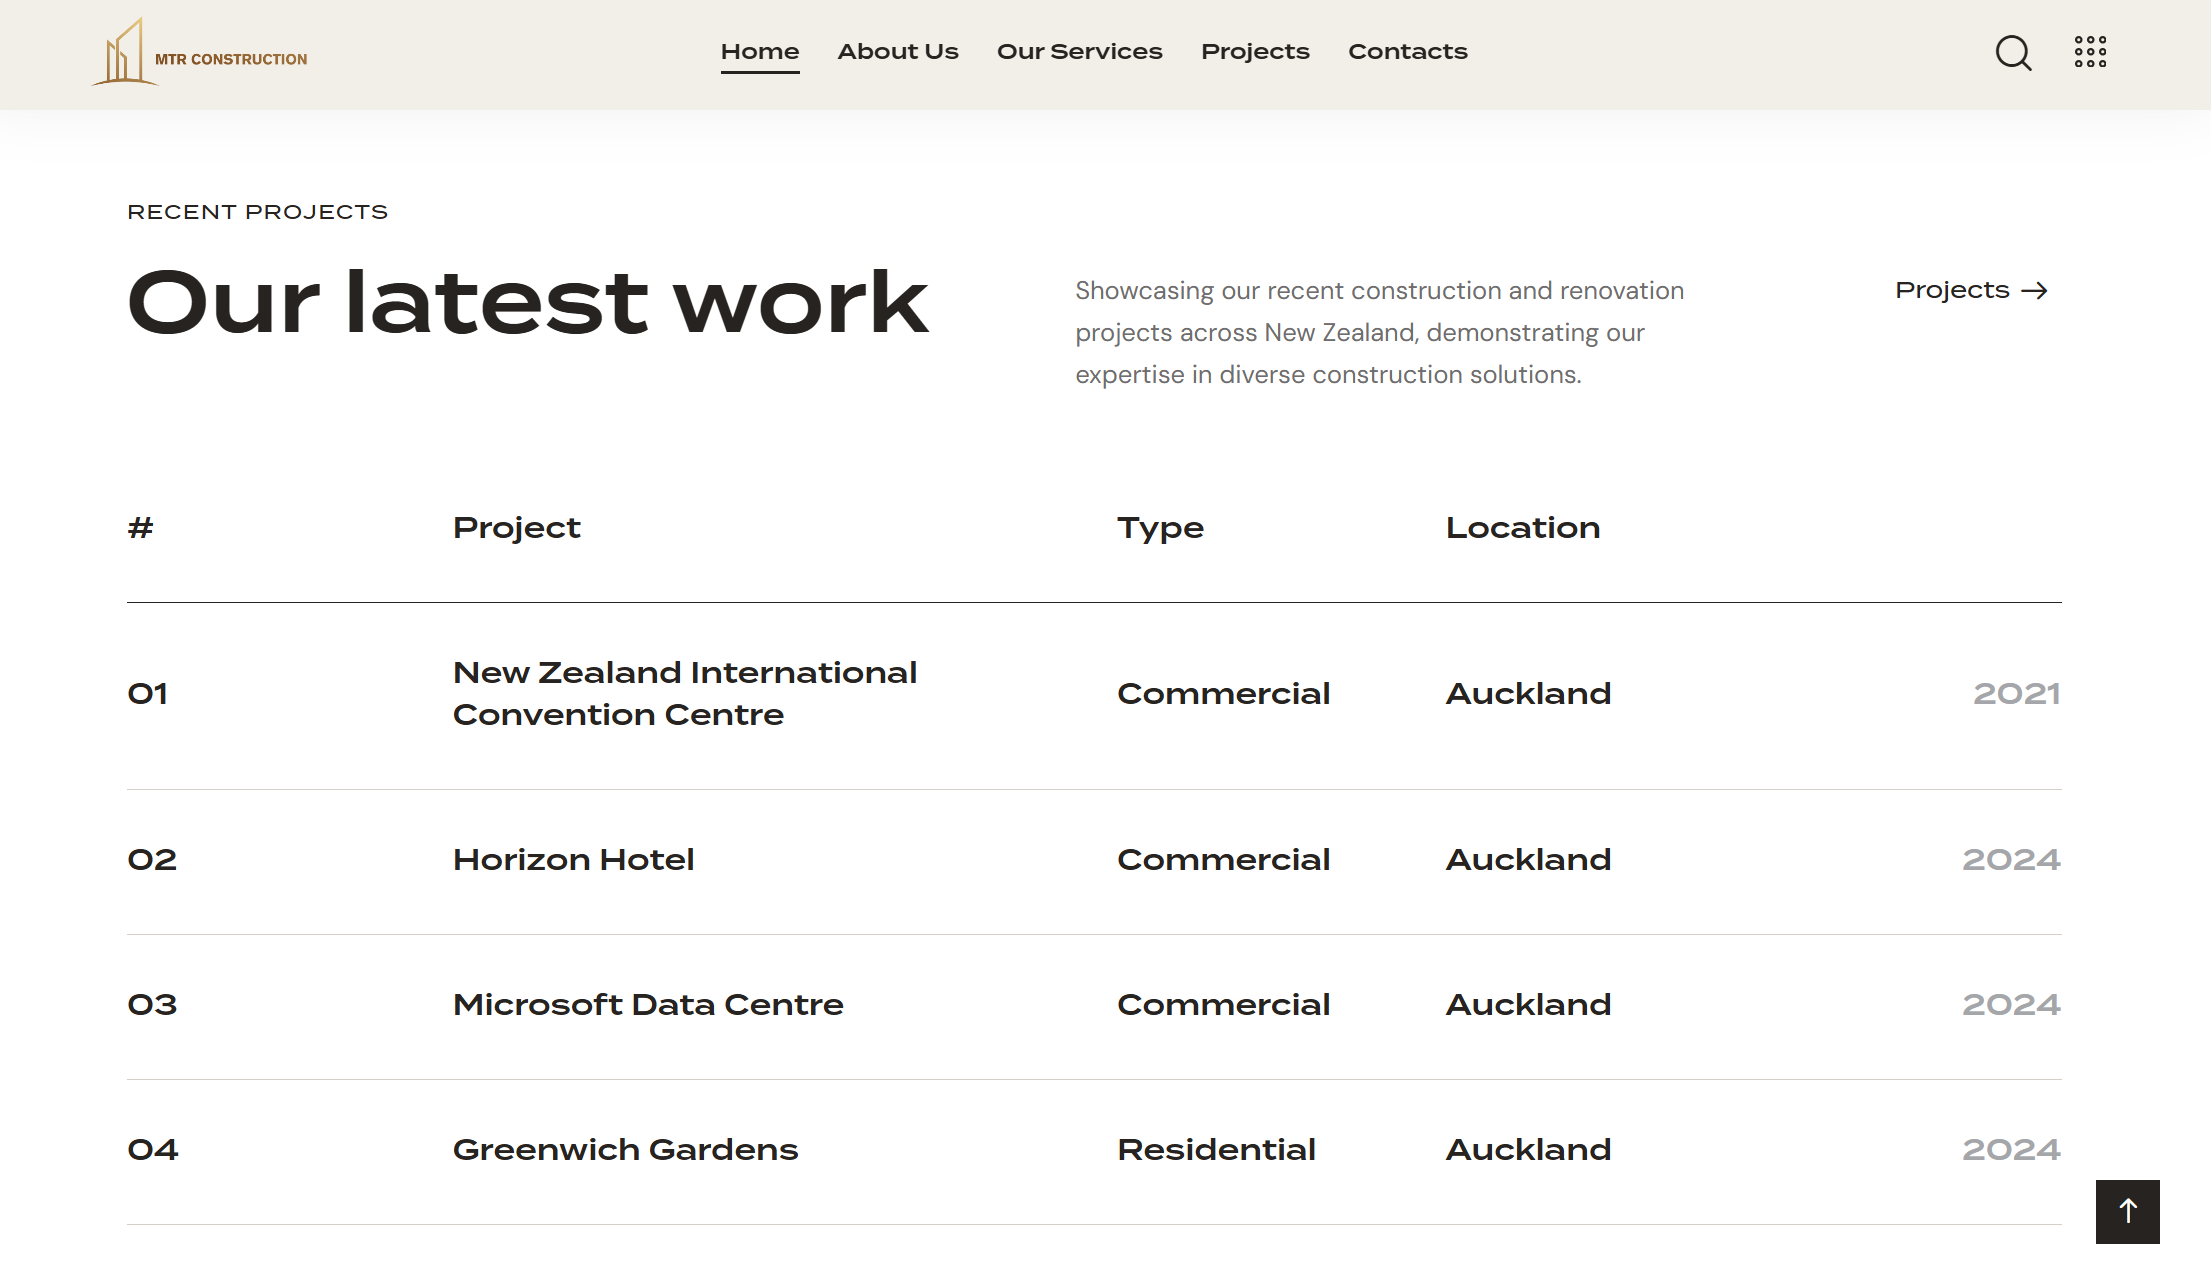This screenshot has height=1269, width=2211.
Task: Navigate to the Contacts page
Action: point(1407,52)
